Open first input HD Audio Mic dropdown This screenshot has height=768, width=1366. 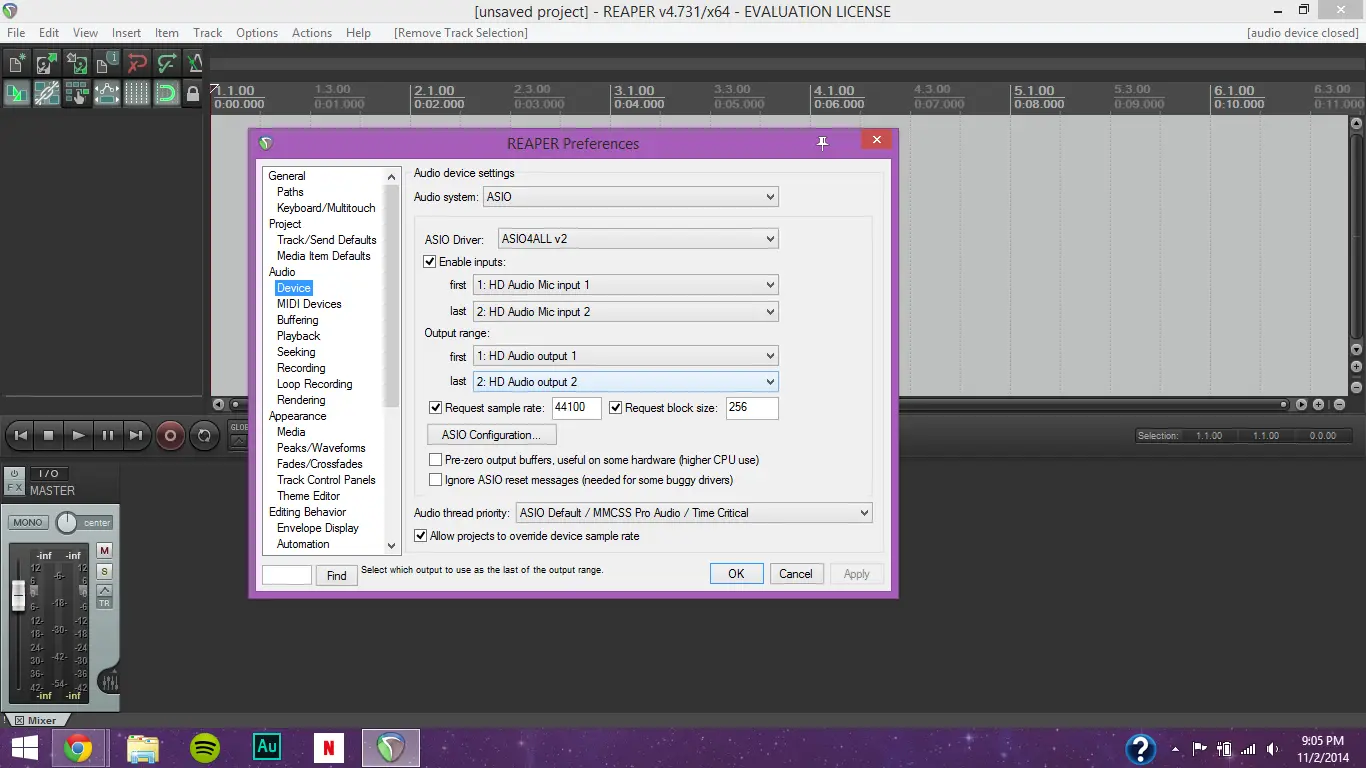(625, 285)
